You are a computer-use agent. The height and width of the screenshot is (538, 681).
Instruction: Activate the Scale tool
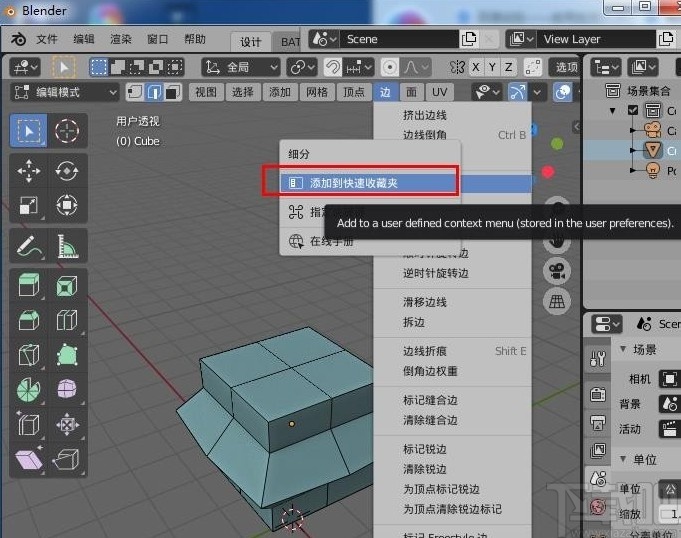(29, 205)
